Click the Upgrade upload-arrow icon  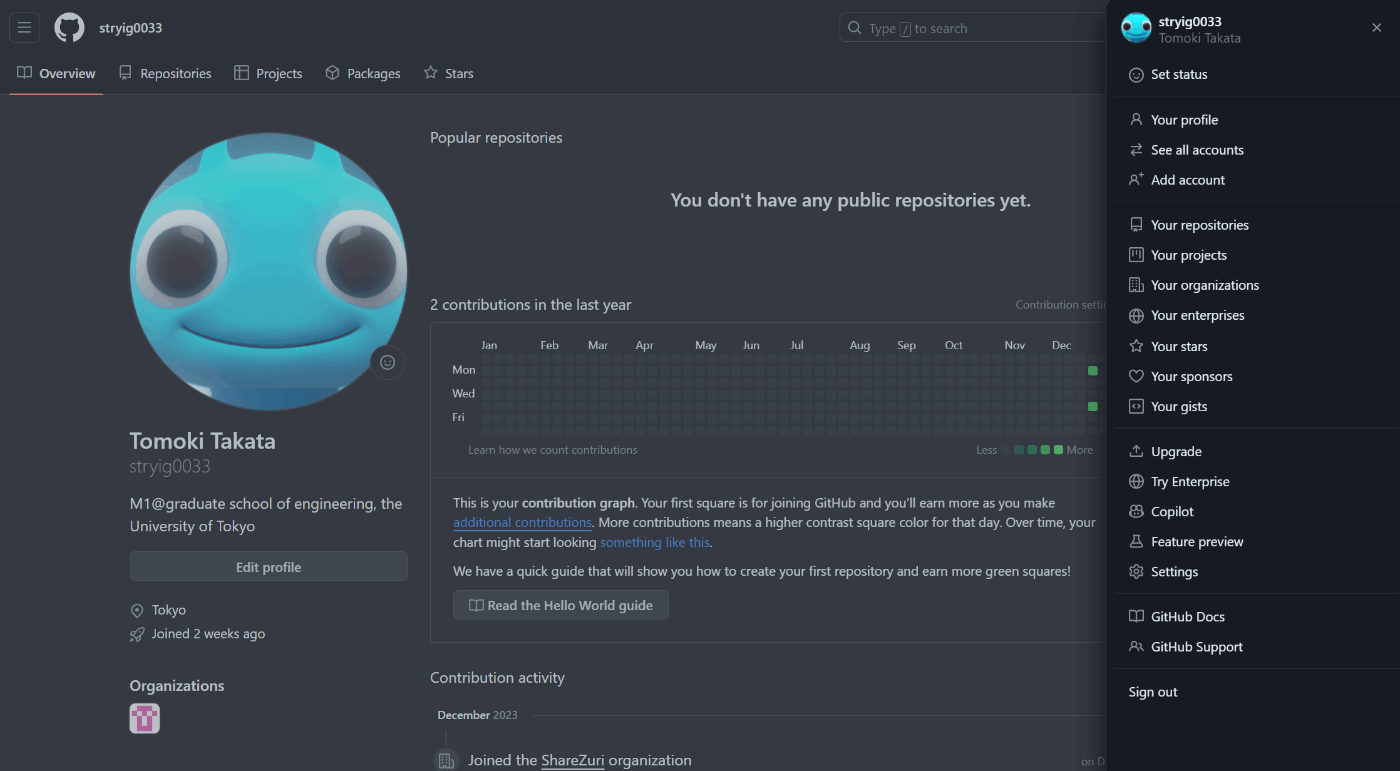click(1136, 451)
